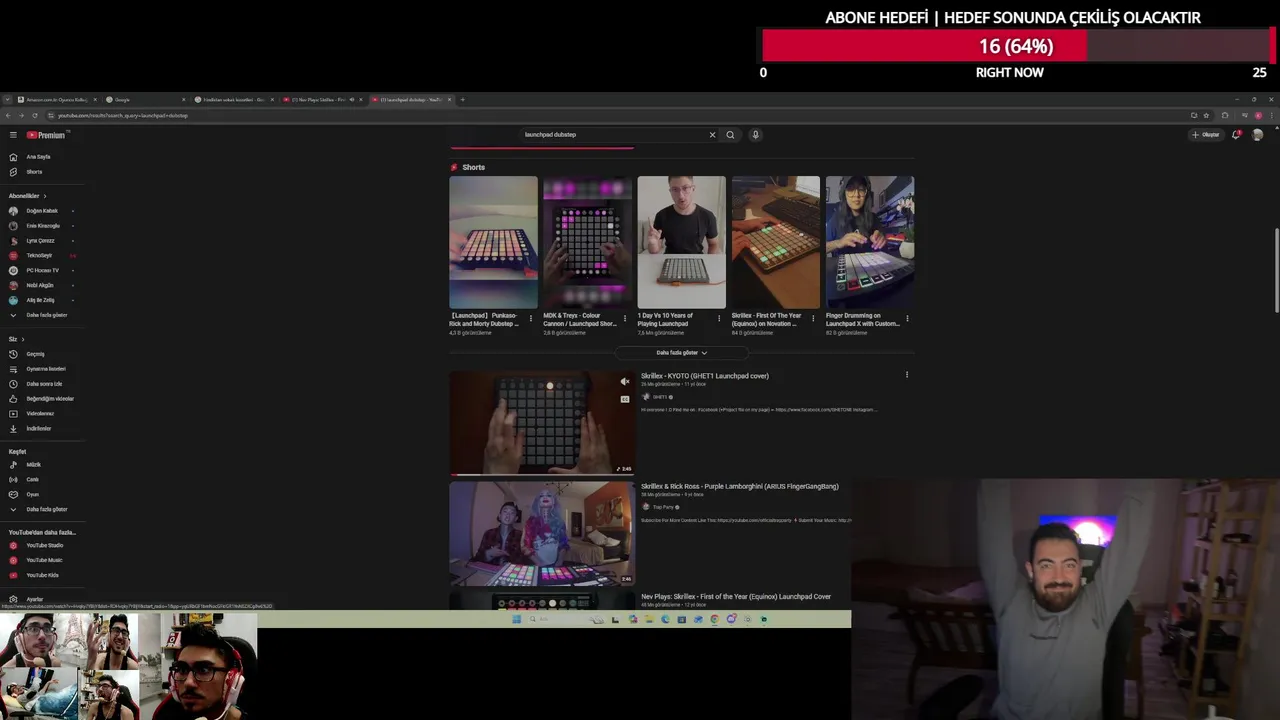Open Doğan Kabak subscription channel
The image size is (1280, 720).
click(41, 211)
